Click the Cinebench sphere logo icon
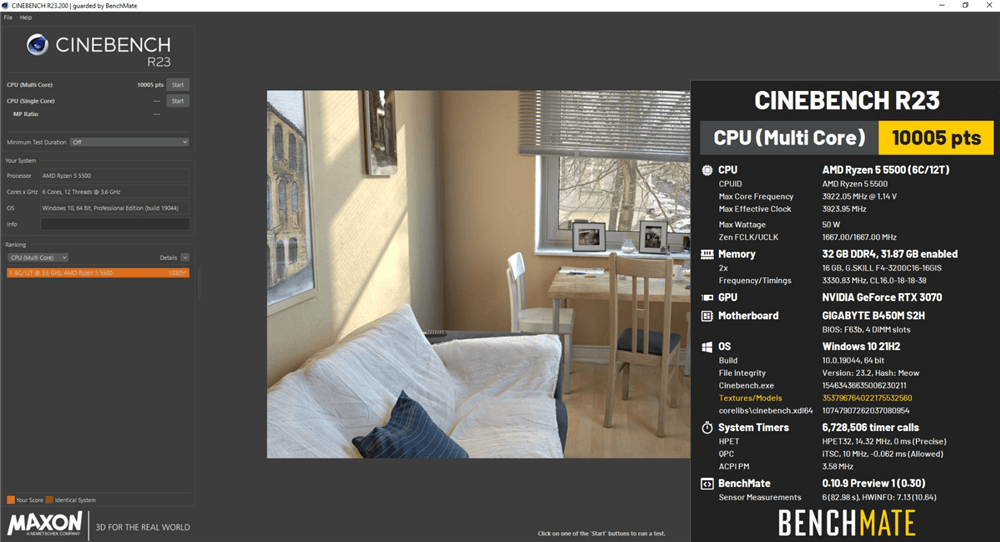This screenshot has width=1000, height=542. tap(38, 45)
